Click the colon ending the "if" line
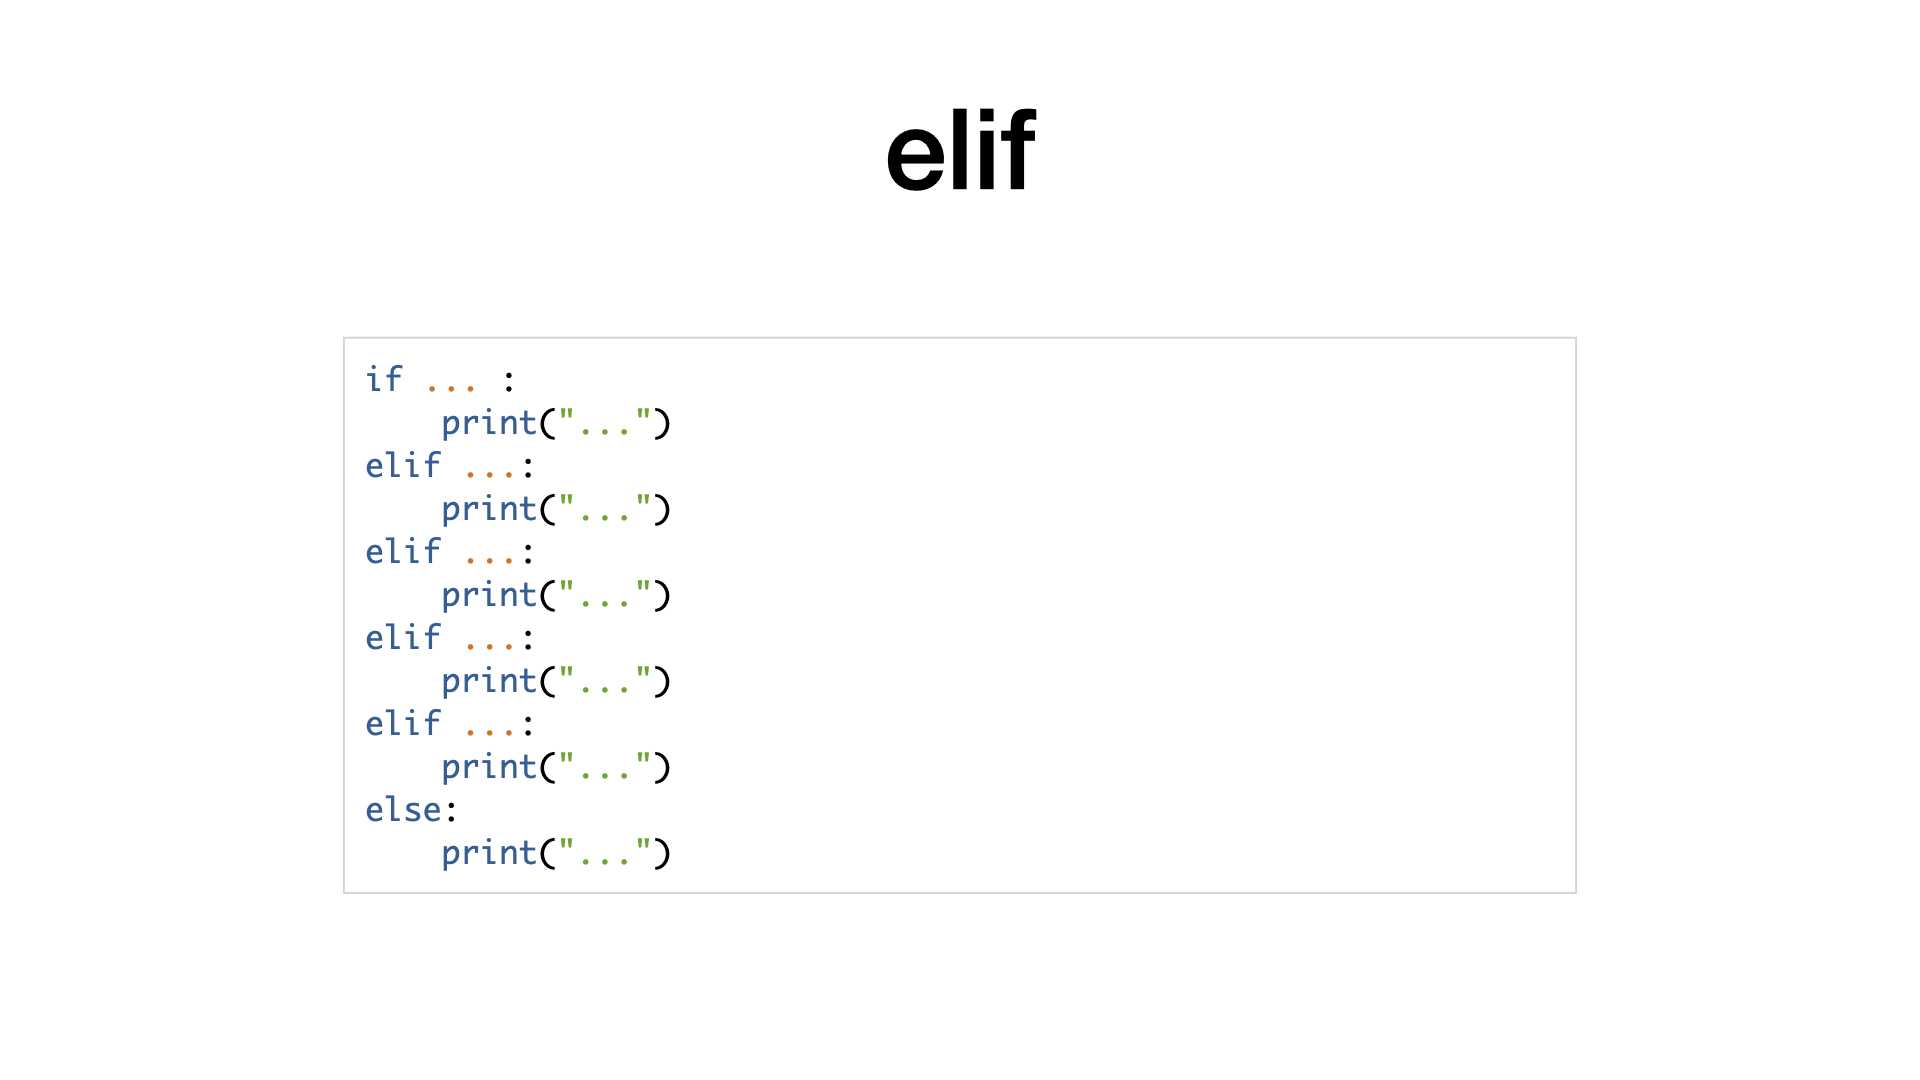Viewport: 1920px width, 1080px height. click(509, 381)
